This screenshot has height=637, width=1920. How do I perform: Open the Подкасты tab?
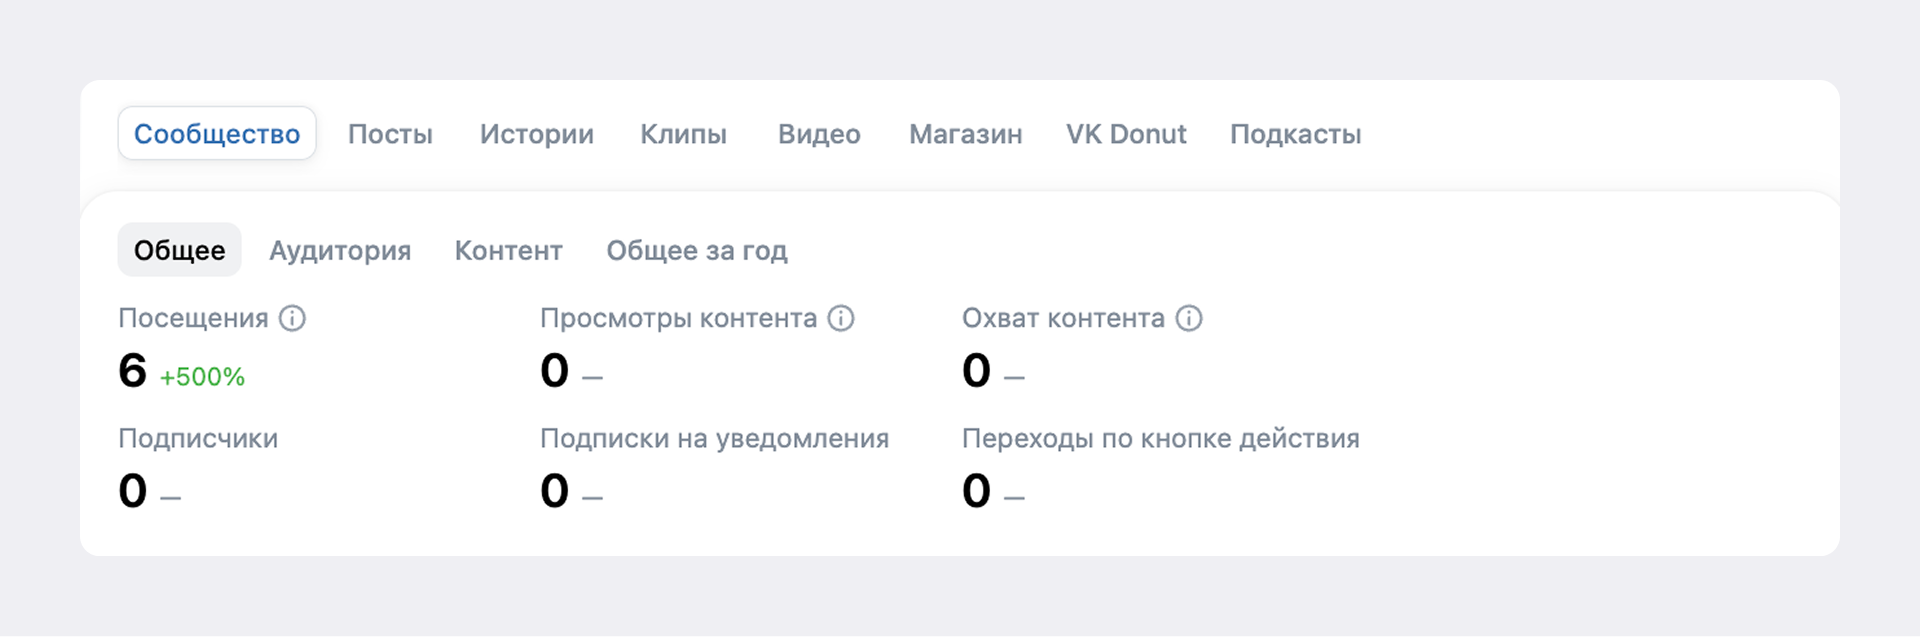1295,134
